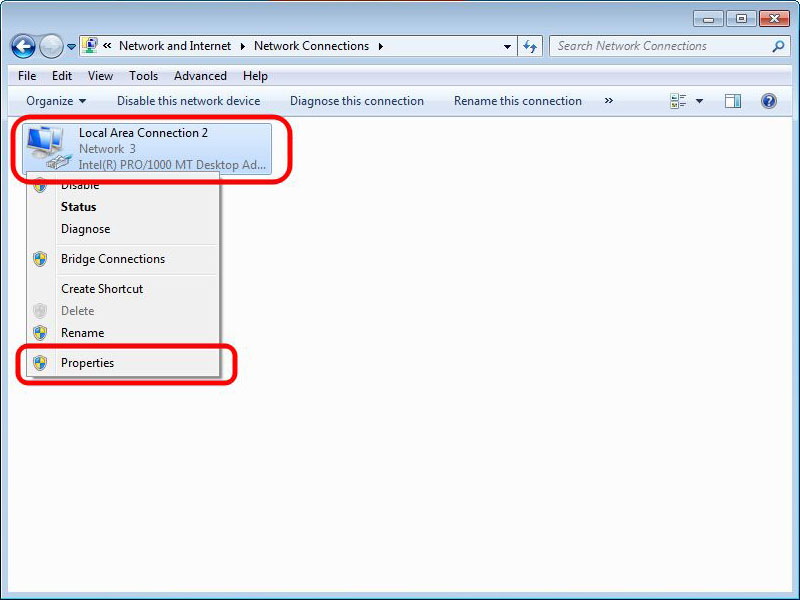Click the Back navigation arrow button
Screen dimensions: 800x600
click(x=23, y=46)
